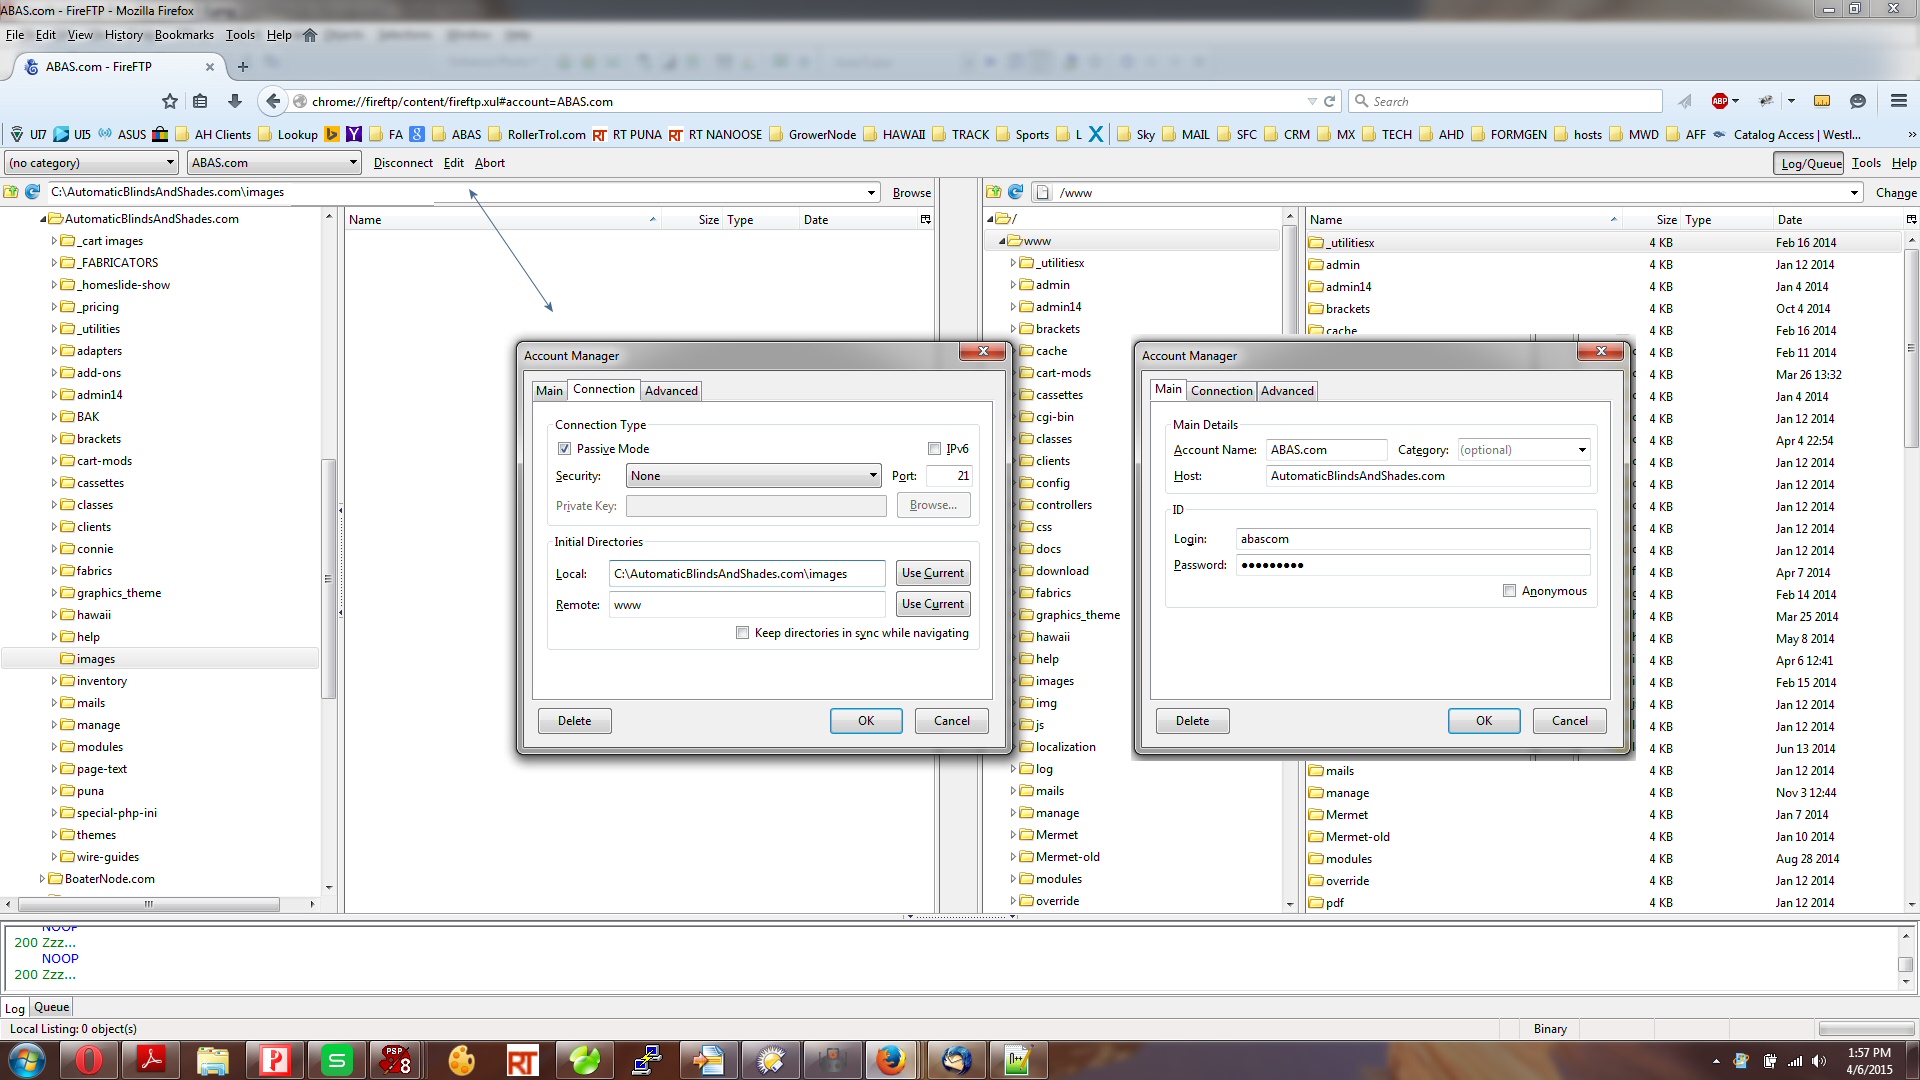Viewport: 1920px width, 1080px height.
Task: Check the Anonymous login checkbox
Action: [x=1510, y=591]
